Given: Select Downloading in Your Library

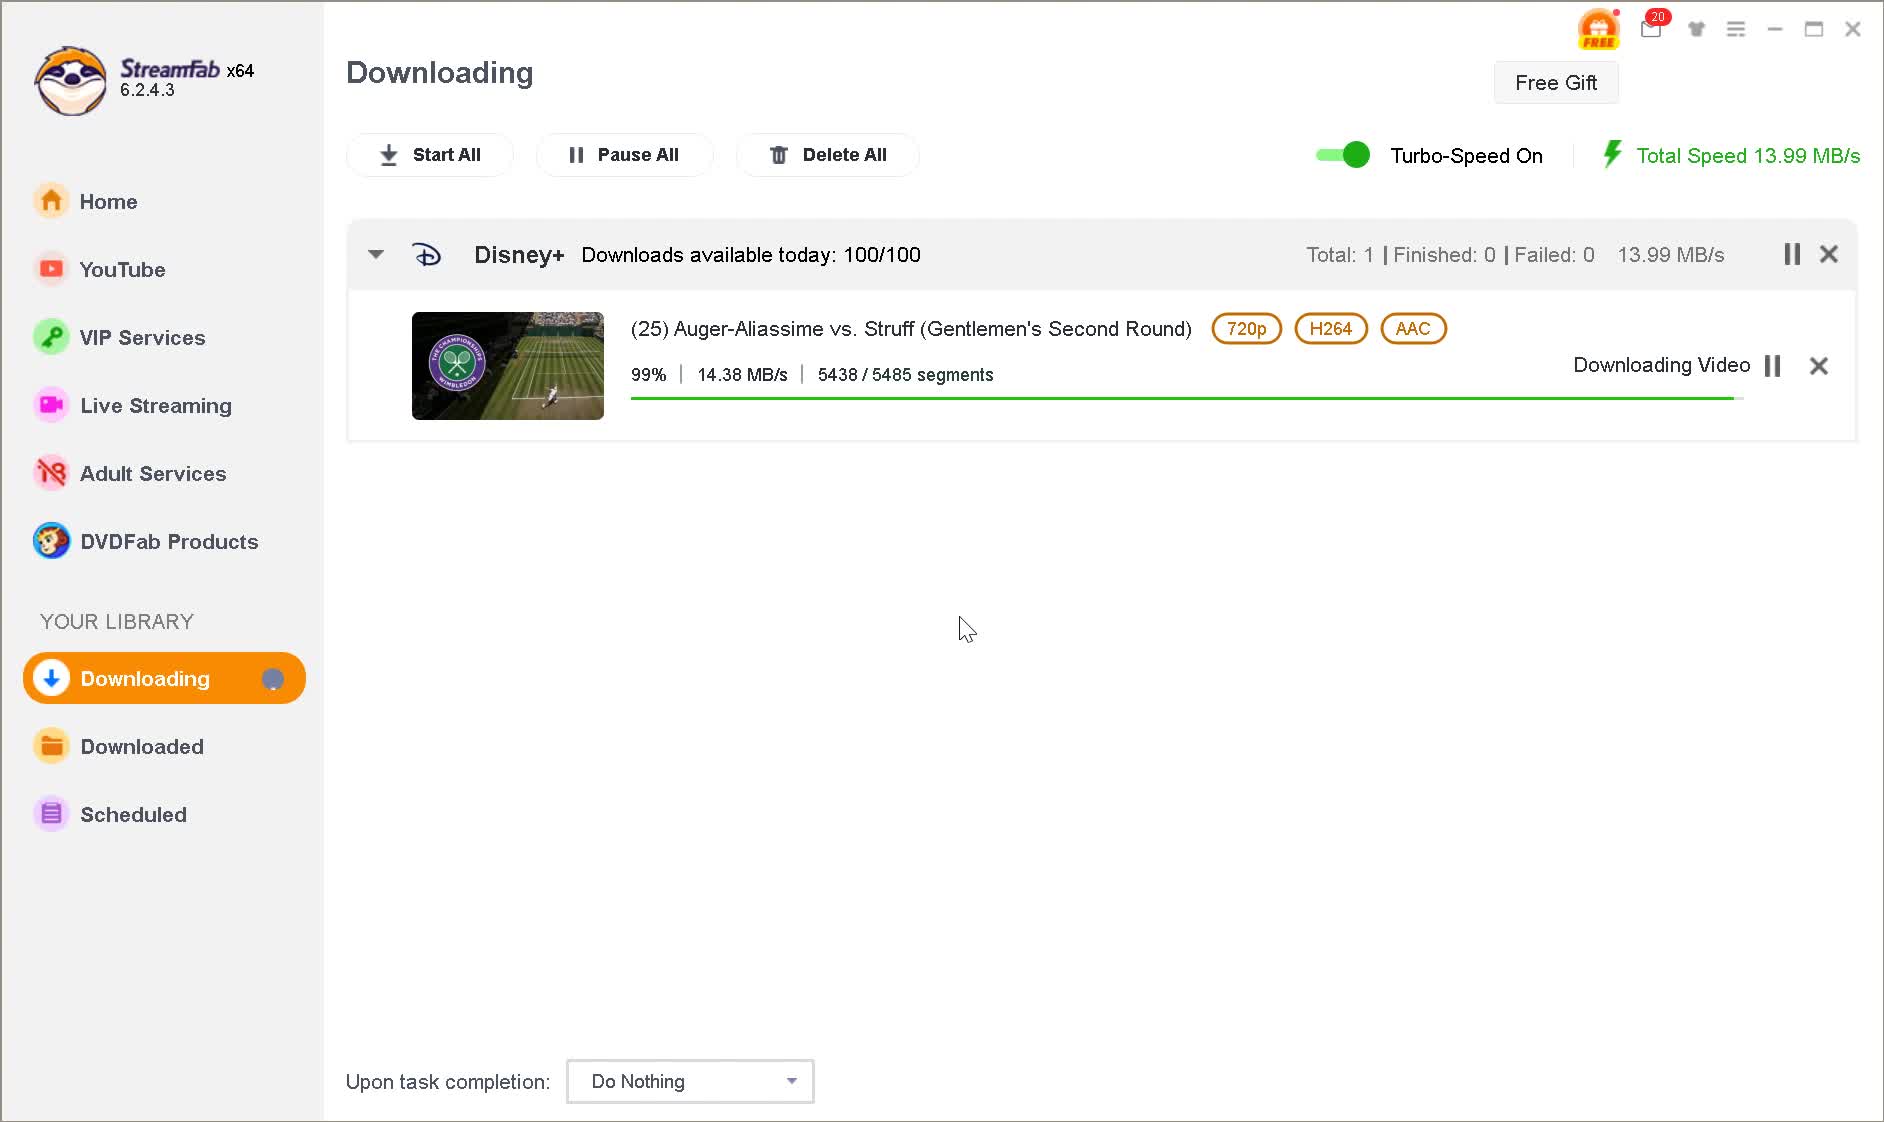Looking at the screenshot, I should tap(164, 678).
